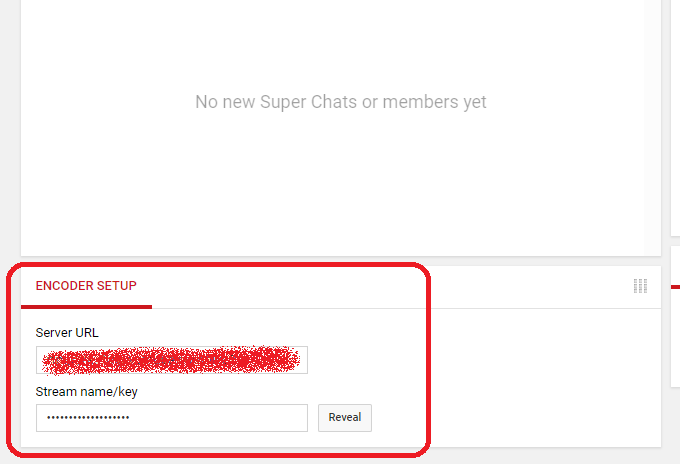
Task: Click the blank area right of Reveal button
Action: pos(516,418)
